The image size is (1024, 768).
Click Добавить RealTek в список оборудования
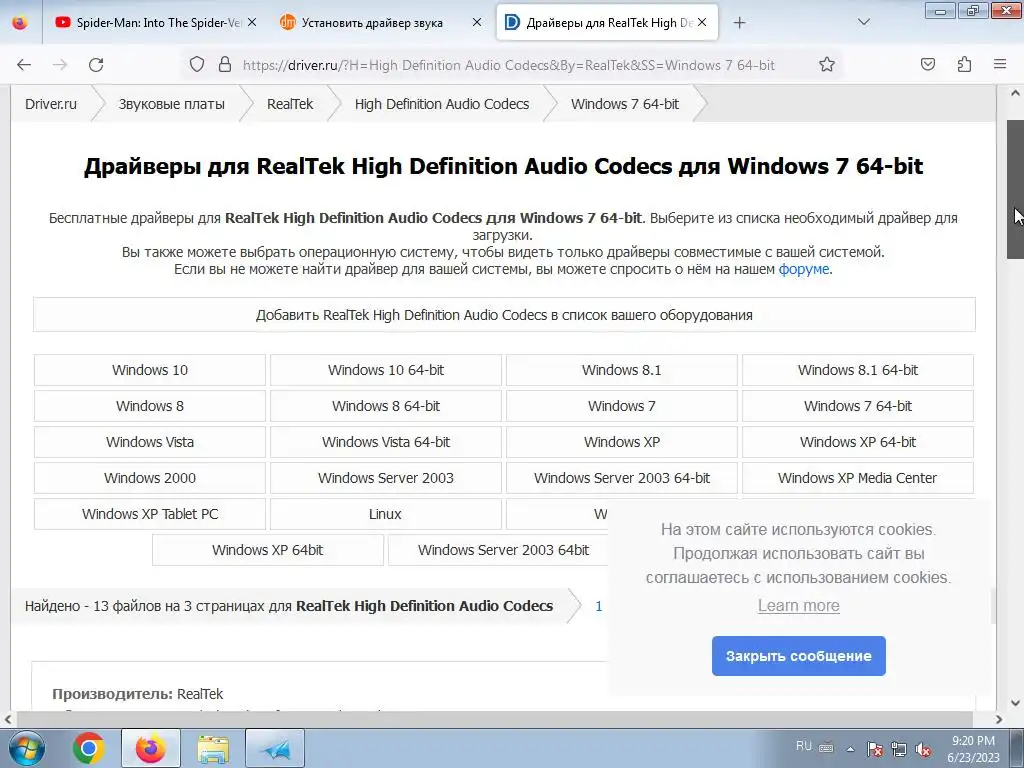click(504, 315)
